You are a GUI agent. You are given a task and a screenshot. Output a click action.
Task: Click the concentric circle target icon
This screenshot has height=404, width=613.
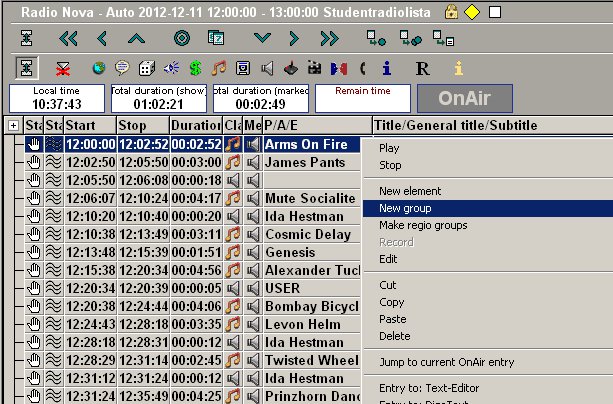click(182, 38)
